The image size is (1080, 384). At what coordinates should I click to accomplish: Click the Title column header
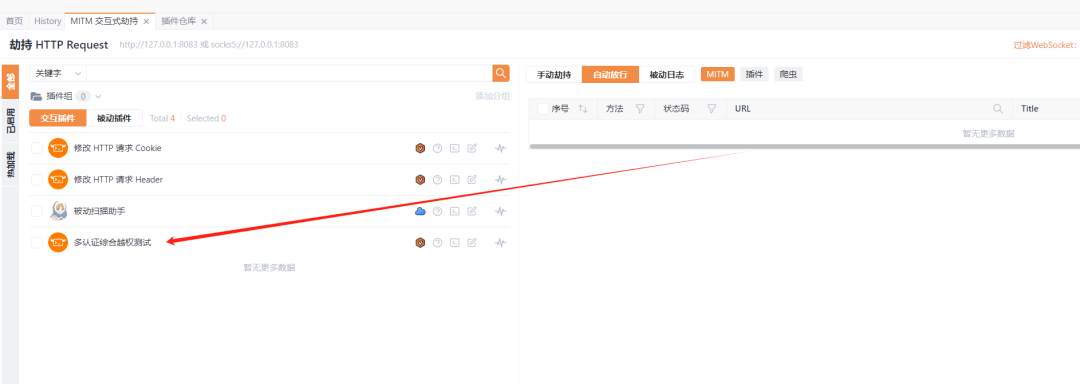1030,109
